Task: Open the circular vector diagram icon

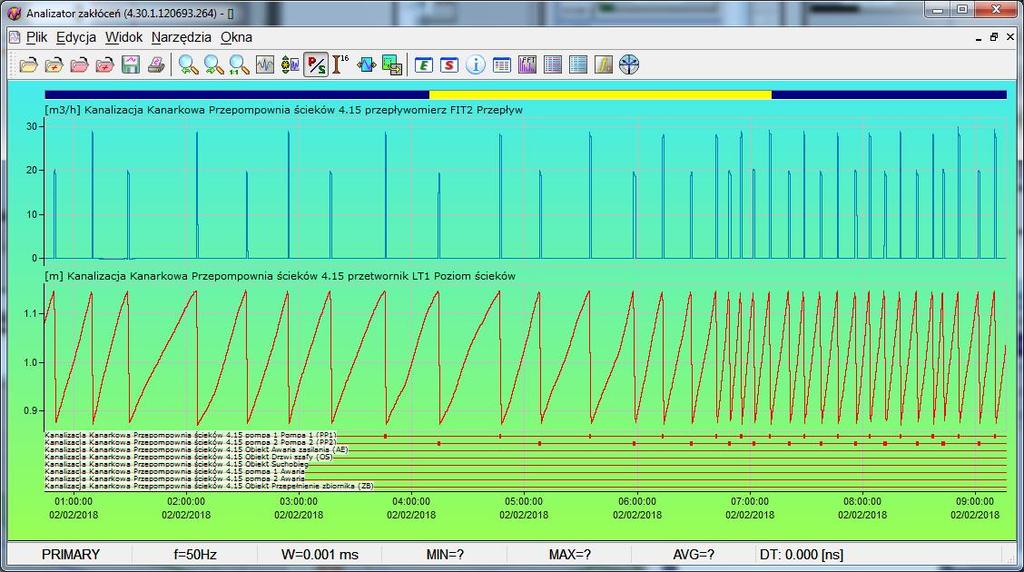Action: (629, 65)
